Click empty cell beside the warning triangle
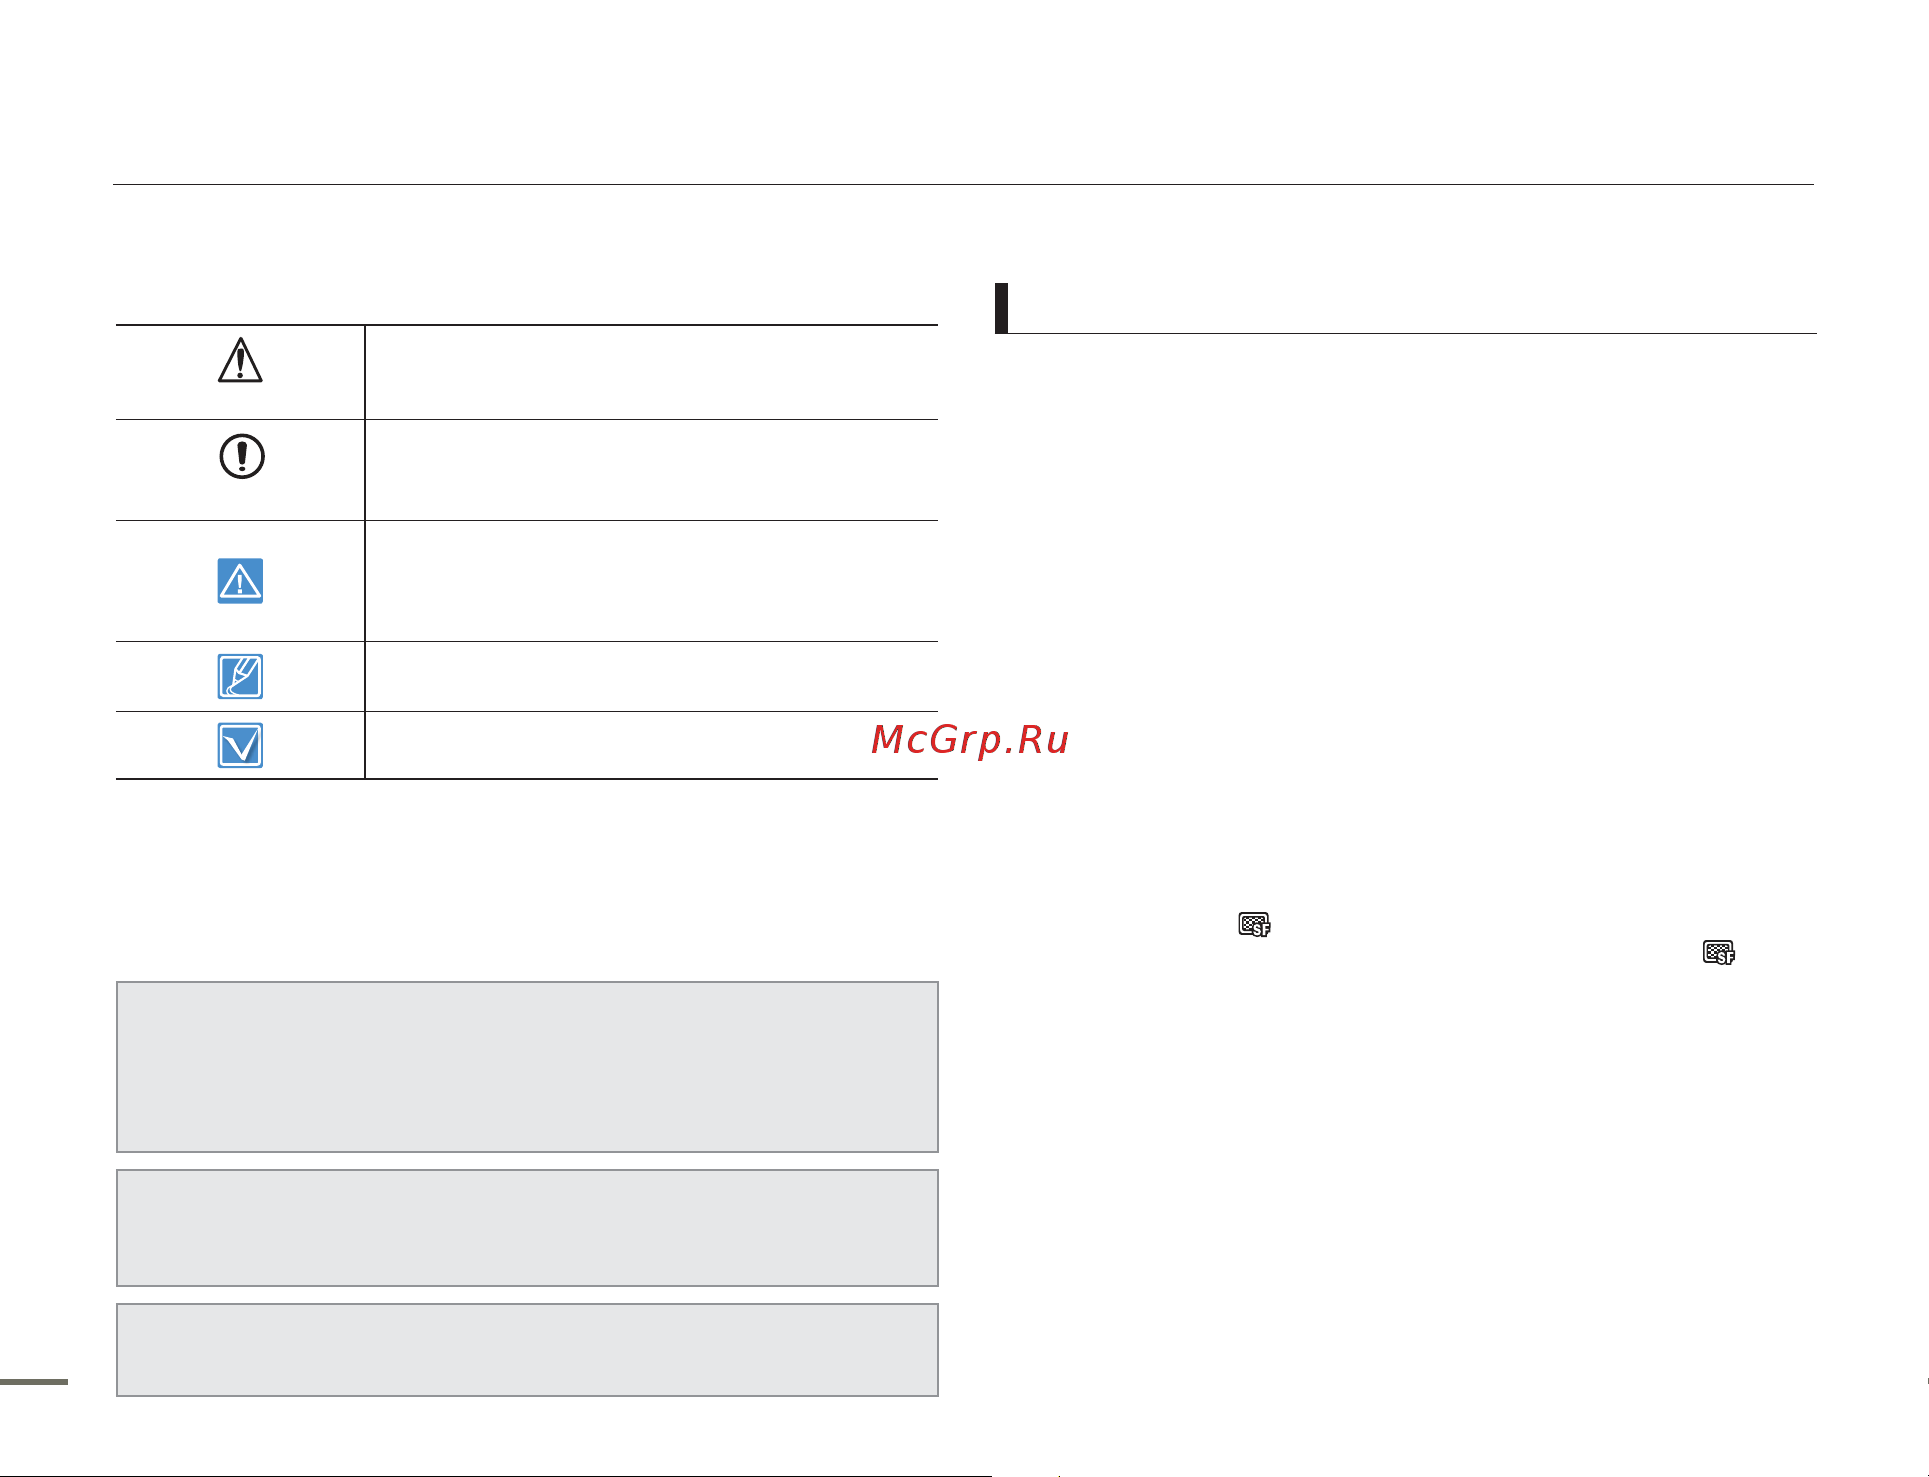This screenshot has width=1929, height=1477. pyautogui.click(x=652, y=372)
